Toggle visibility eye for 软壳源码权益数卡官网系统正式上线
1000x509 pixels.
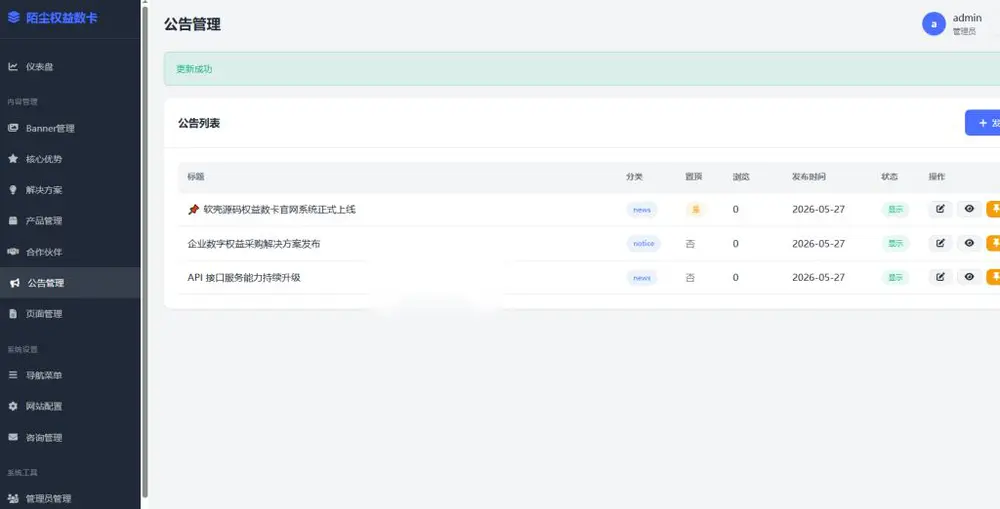click(x=969, y=209)
